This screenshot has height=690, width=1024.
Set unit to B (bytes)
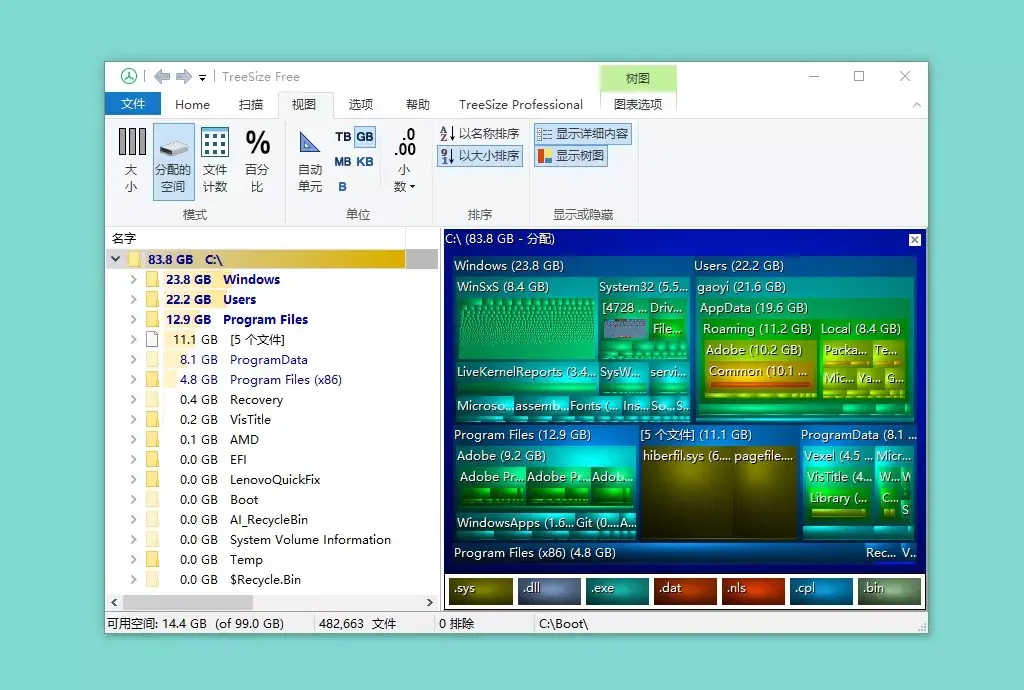pyautogui.click(x=342, y=187)
